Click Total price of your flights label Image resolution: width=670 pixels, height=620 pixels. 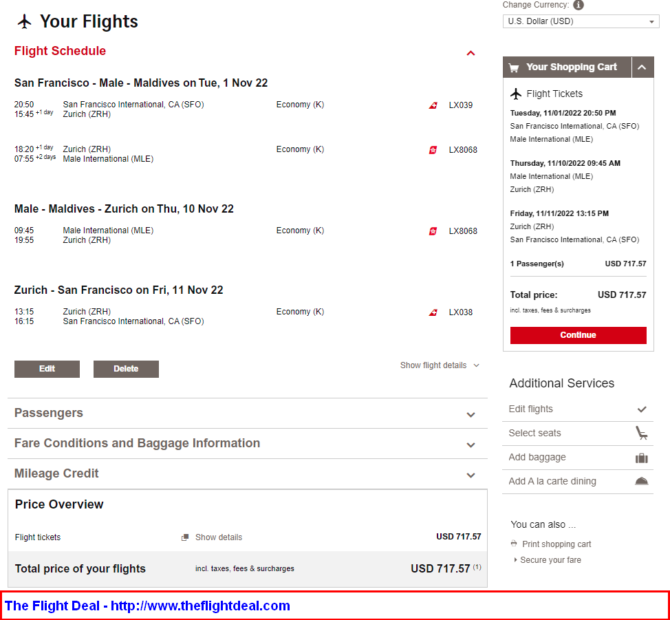[80, 569]
